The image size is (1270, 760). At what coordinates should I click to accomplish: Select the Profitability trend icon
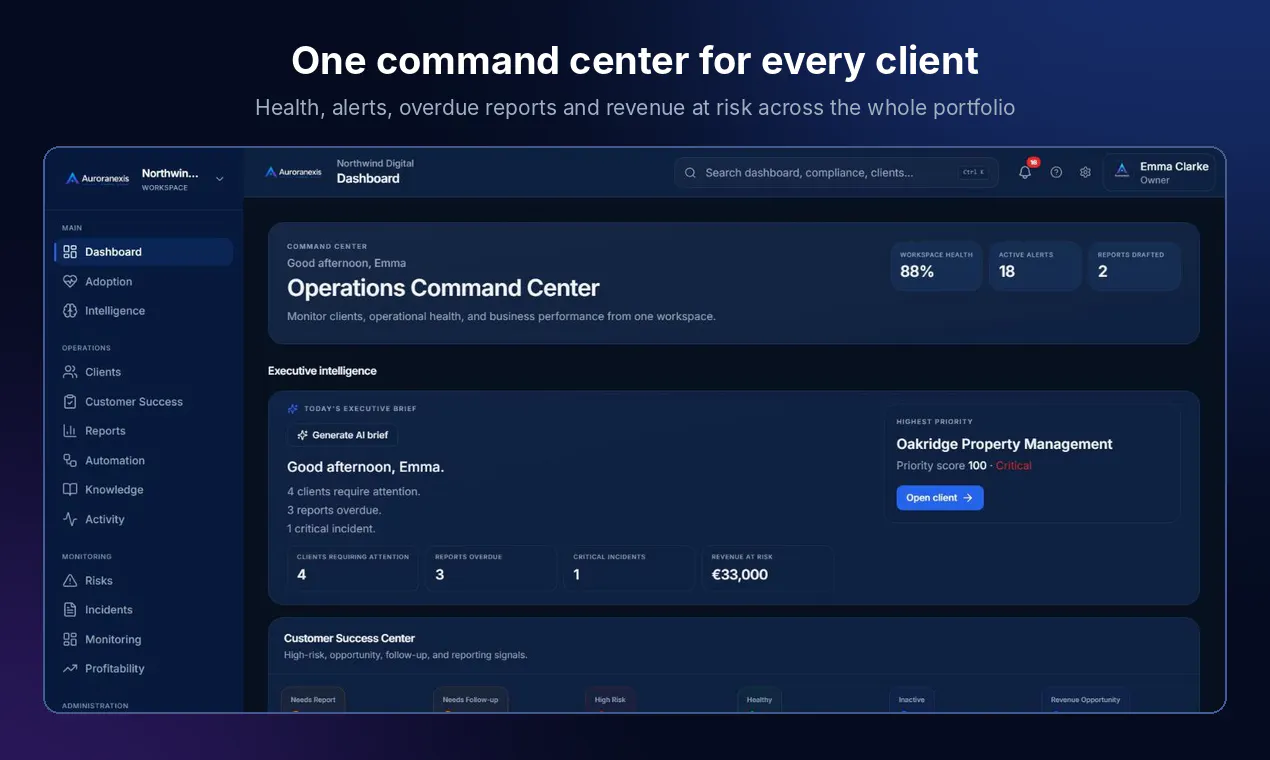click(70, 669)
